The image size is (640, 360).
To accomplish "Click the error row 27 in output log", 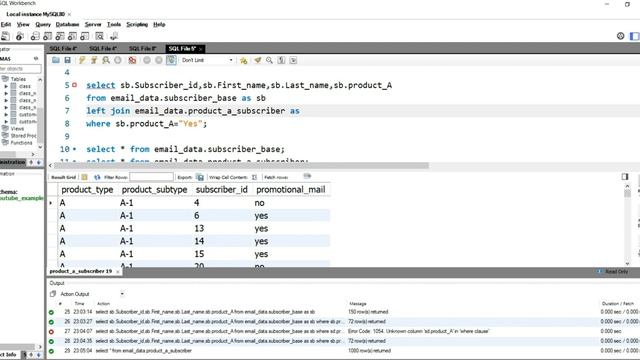I will pos(343,331).
